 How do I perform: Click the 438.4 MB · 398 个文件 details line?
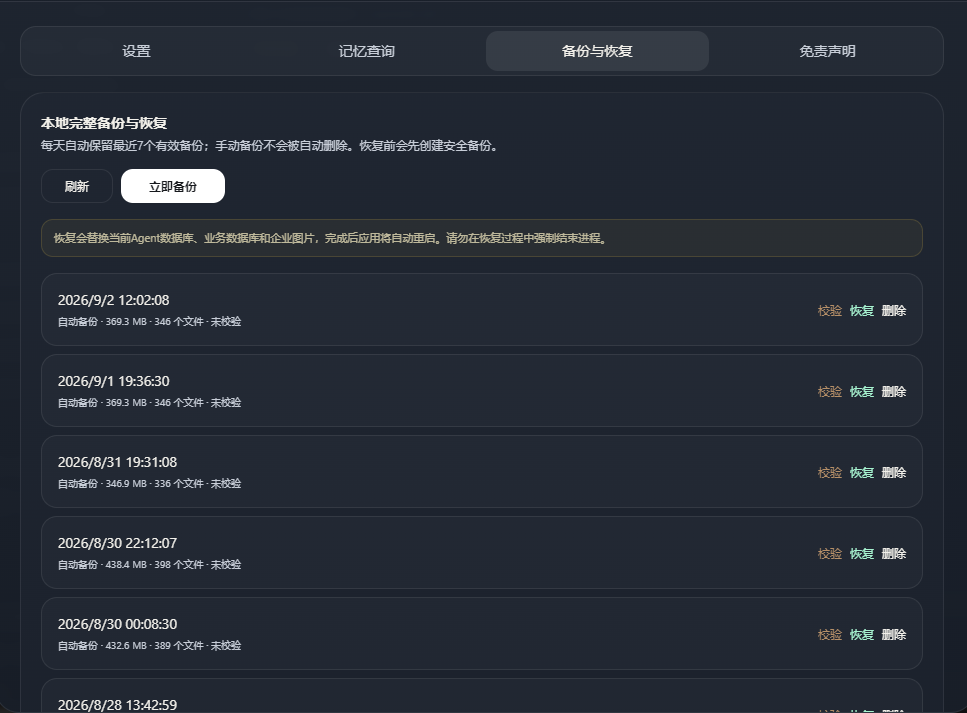click(x=149, y=564)
